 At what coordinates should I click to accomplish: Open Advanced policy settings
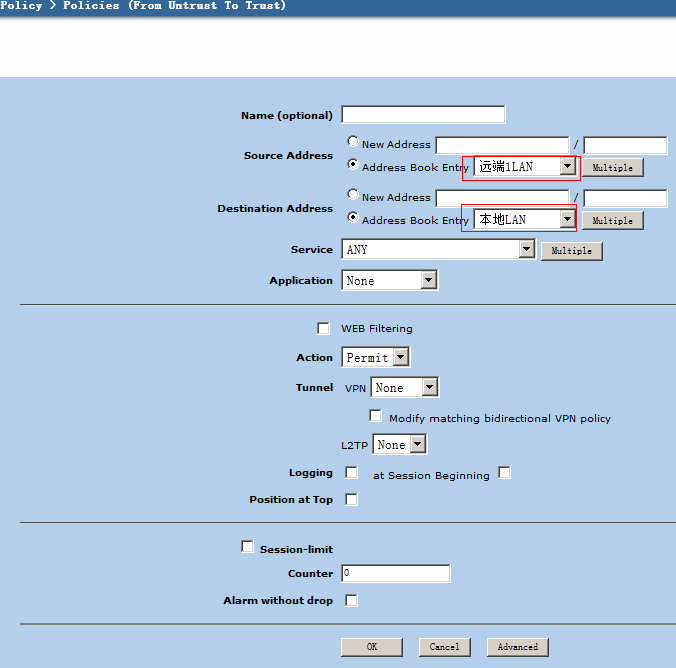(x=518, y=647)
